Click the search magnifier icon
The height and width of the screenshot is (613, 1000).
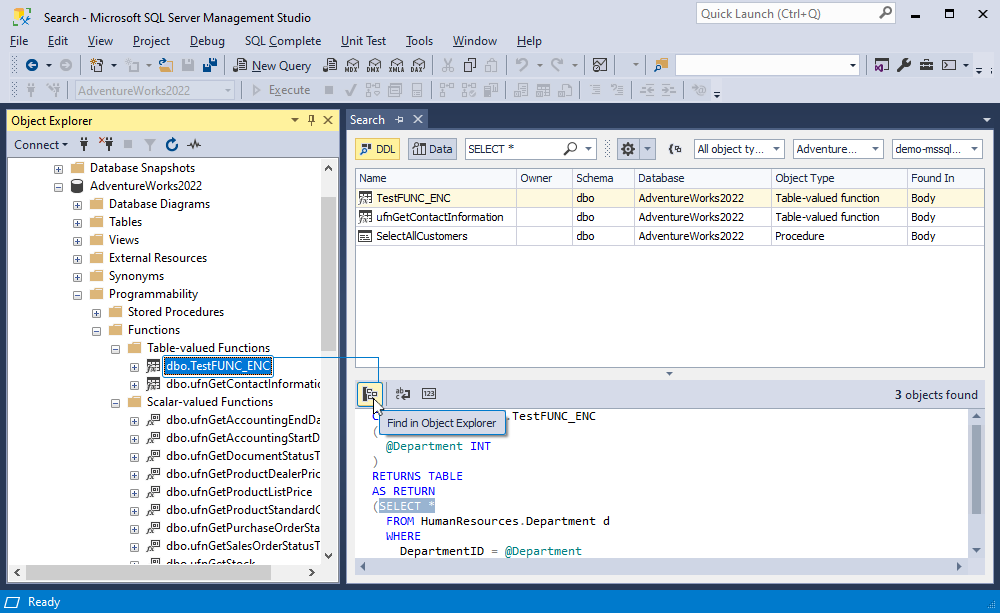(x=570, y=149)
